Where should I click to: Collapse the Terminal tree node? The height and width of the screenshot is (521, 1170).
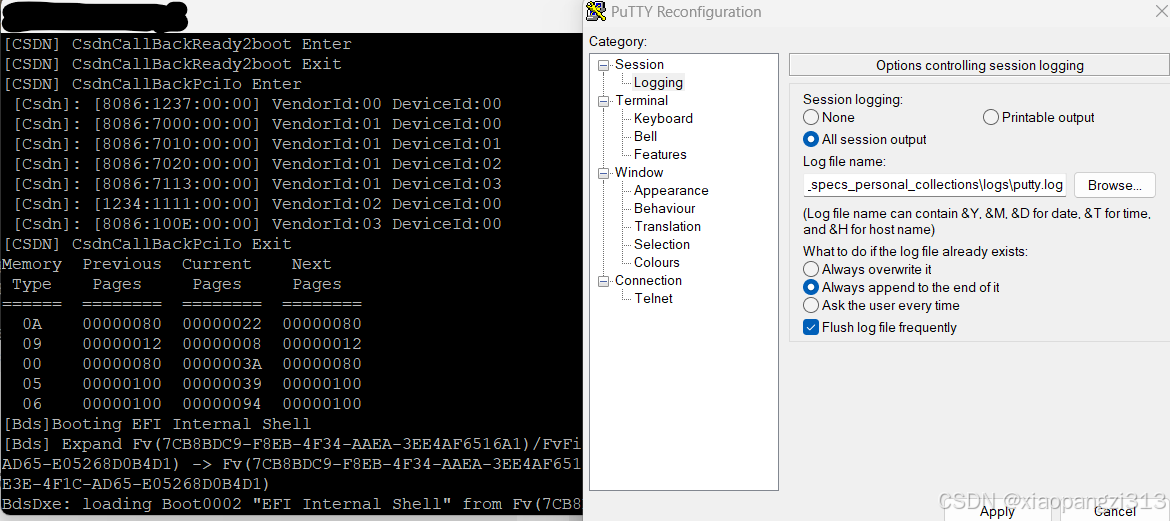coord(604,101)
